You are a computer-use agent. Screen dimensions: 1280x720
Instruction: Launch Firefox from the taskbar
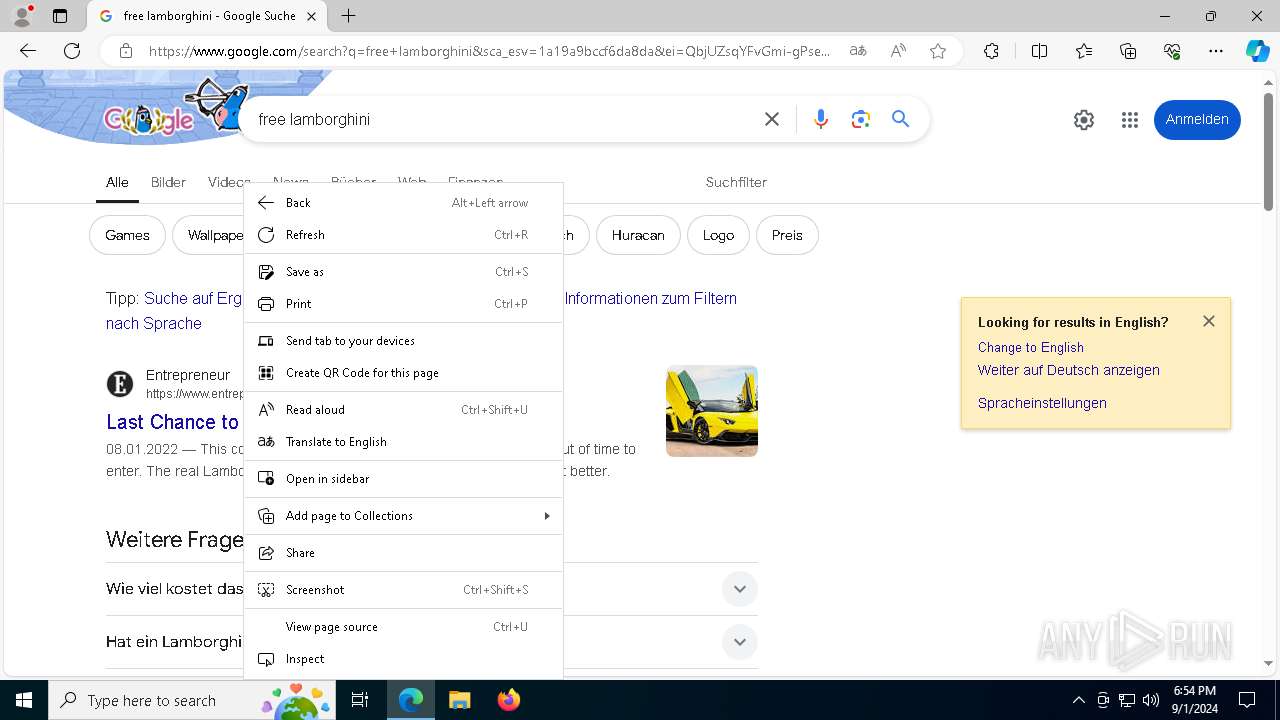pos(509,700)
